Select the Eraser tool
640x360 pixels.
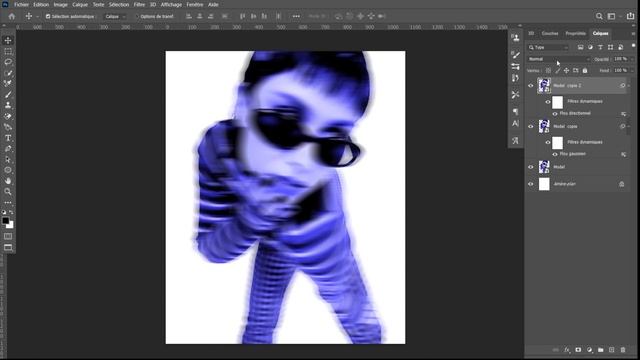click(x=8, y=116)
